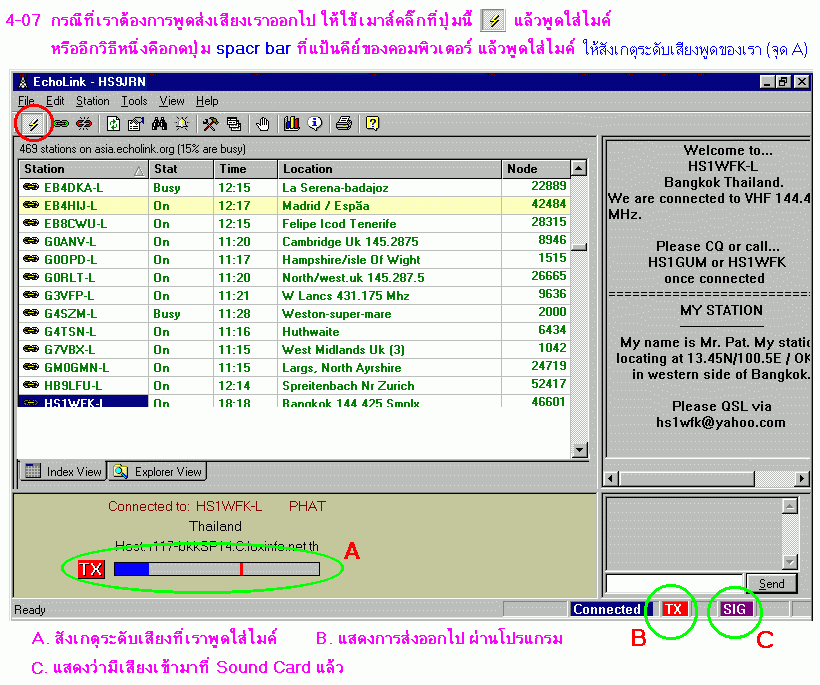Image resolution: width=820 pixels, height=685 pixels.
Task: Click the TX status bar indicator
Action: 673,609
